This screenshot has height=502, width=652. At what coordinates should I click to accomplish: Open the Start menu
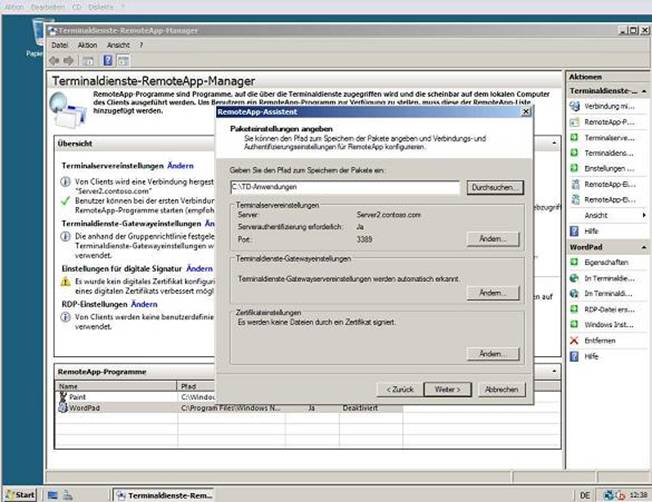[20, 495]
